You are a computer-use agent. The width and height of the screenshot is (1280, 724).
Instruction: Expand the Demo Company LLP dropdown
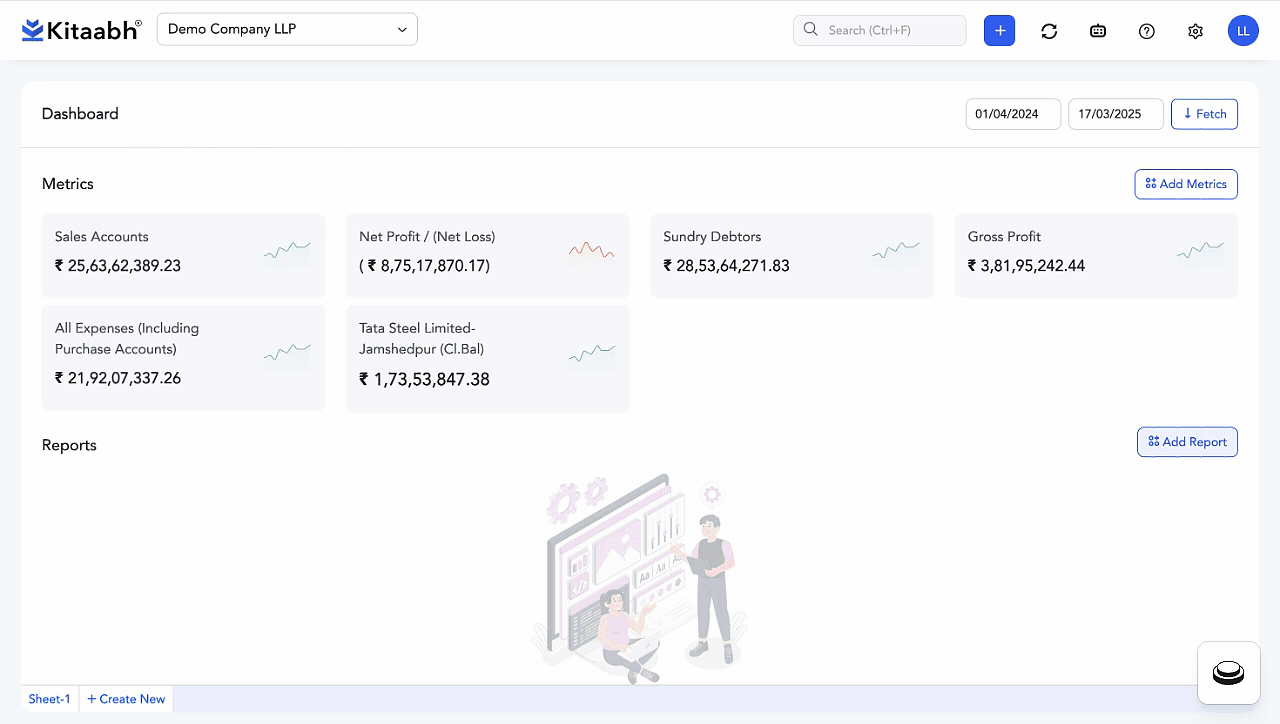click(x=287, y=29)
